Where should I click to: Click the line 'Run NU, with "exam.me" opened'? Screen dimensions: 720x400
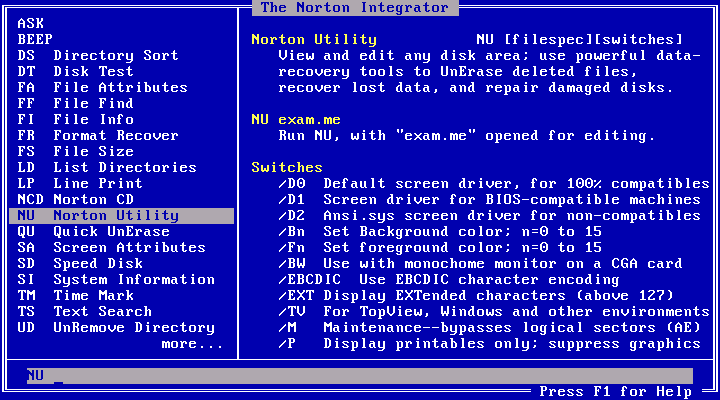coord(467,136)
